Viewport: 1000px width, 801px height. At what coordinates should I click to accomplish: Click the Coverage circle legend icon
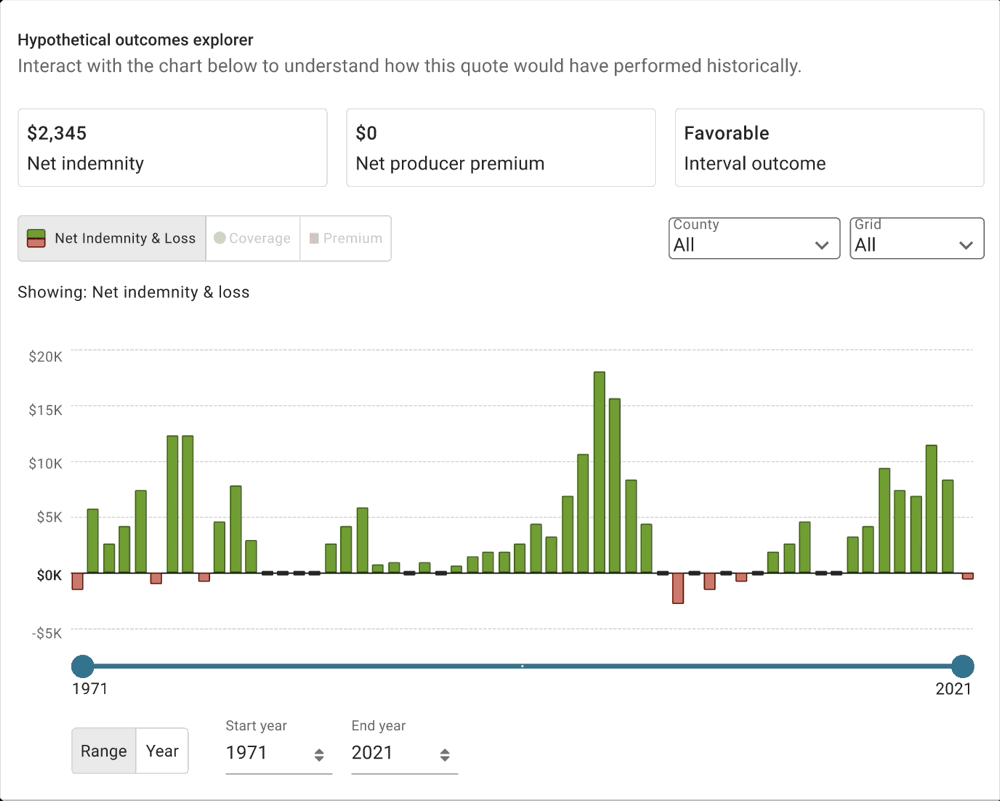219,238
